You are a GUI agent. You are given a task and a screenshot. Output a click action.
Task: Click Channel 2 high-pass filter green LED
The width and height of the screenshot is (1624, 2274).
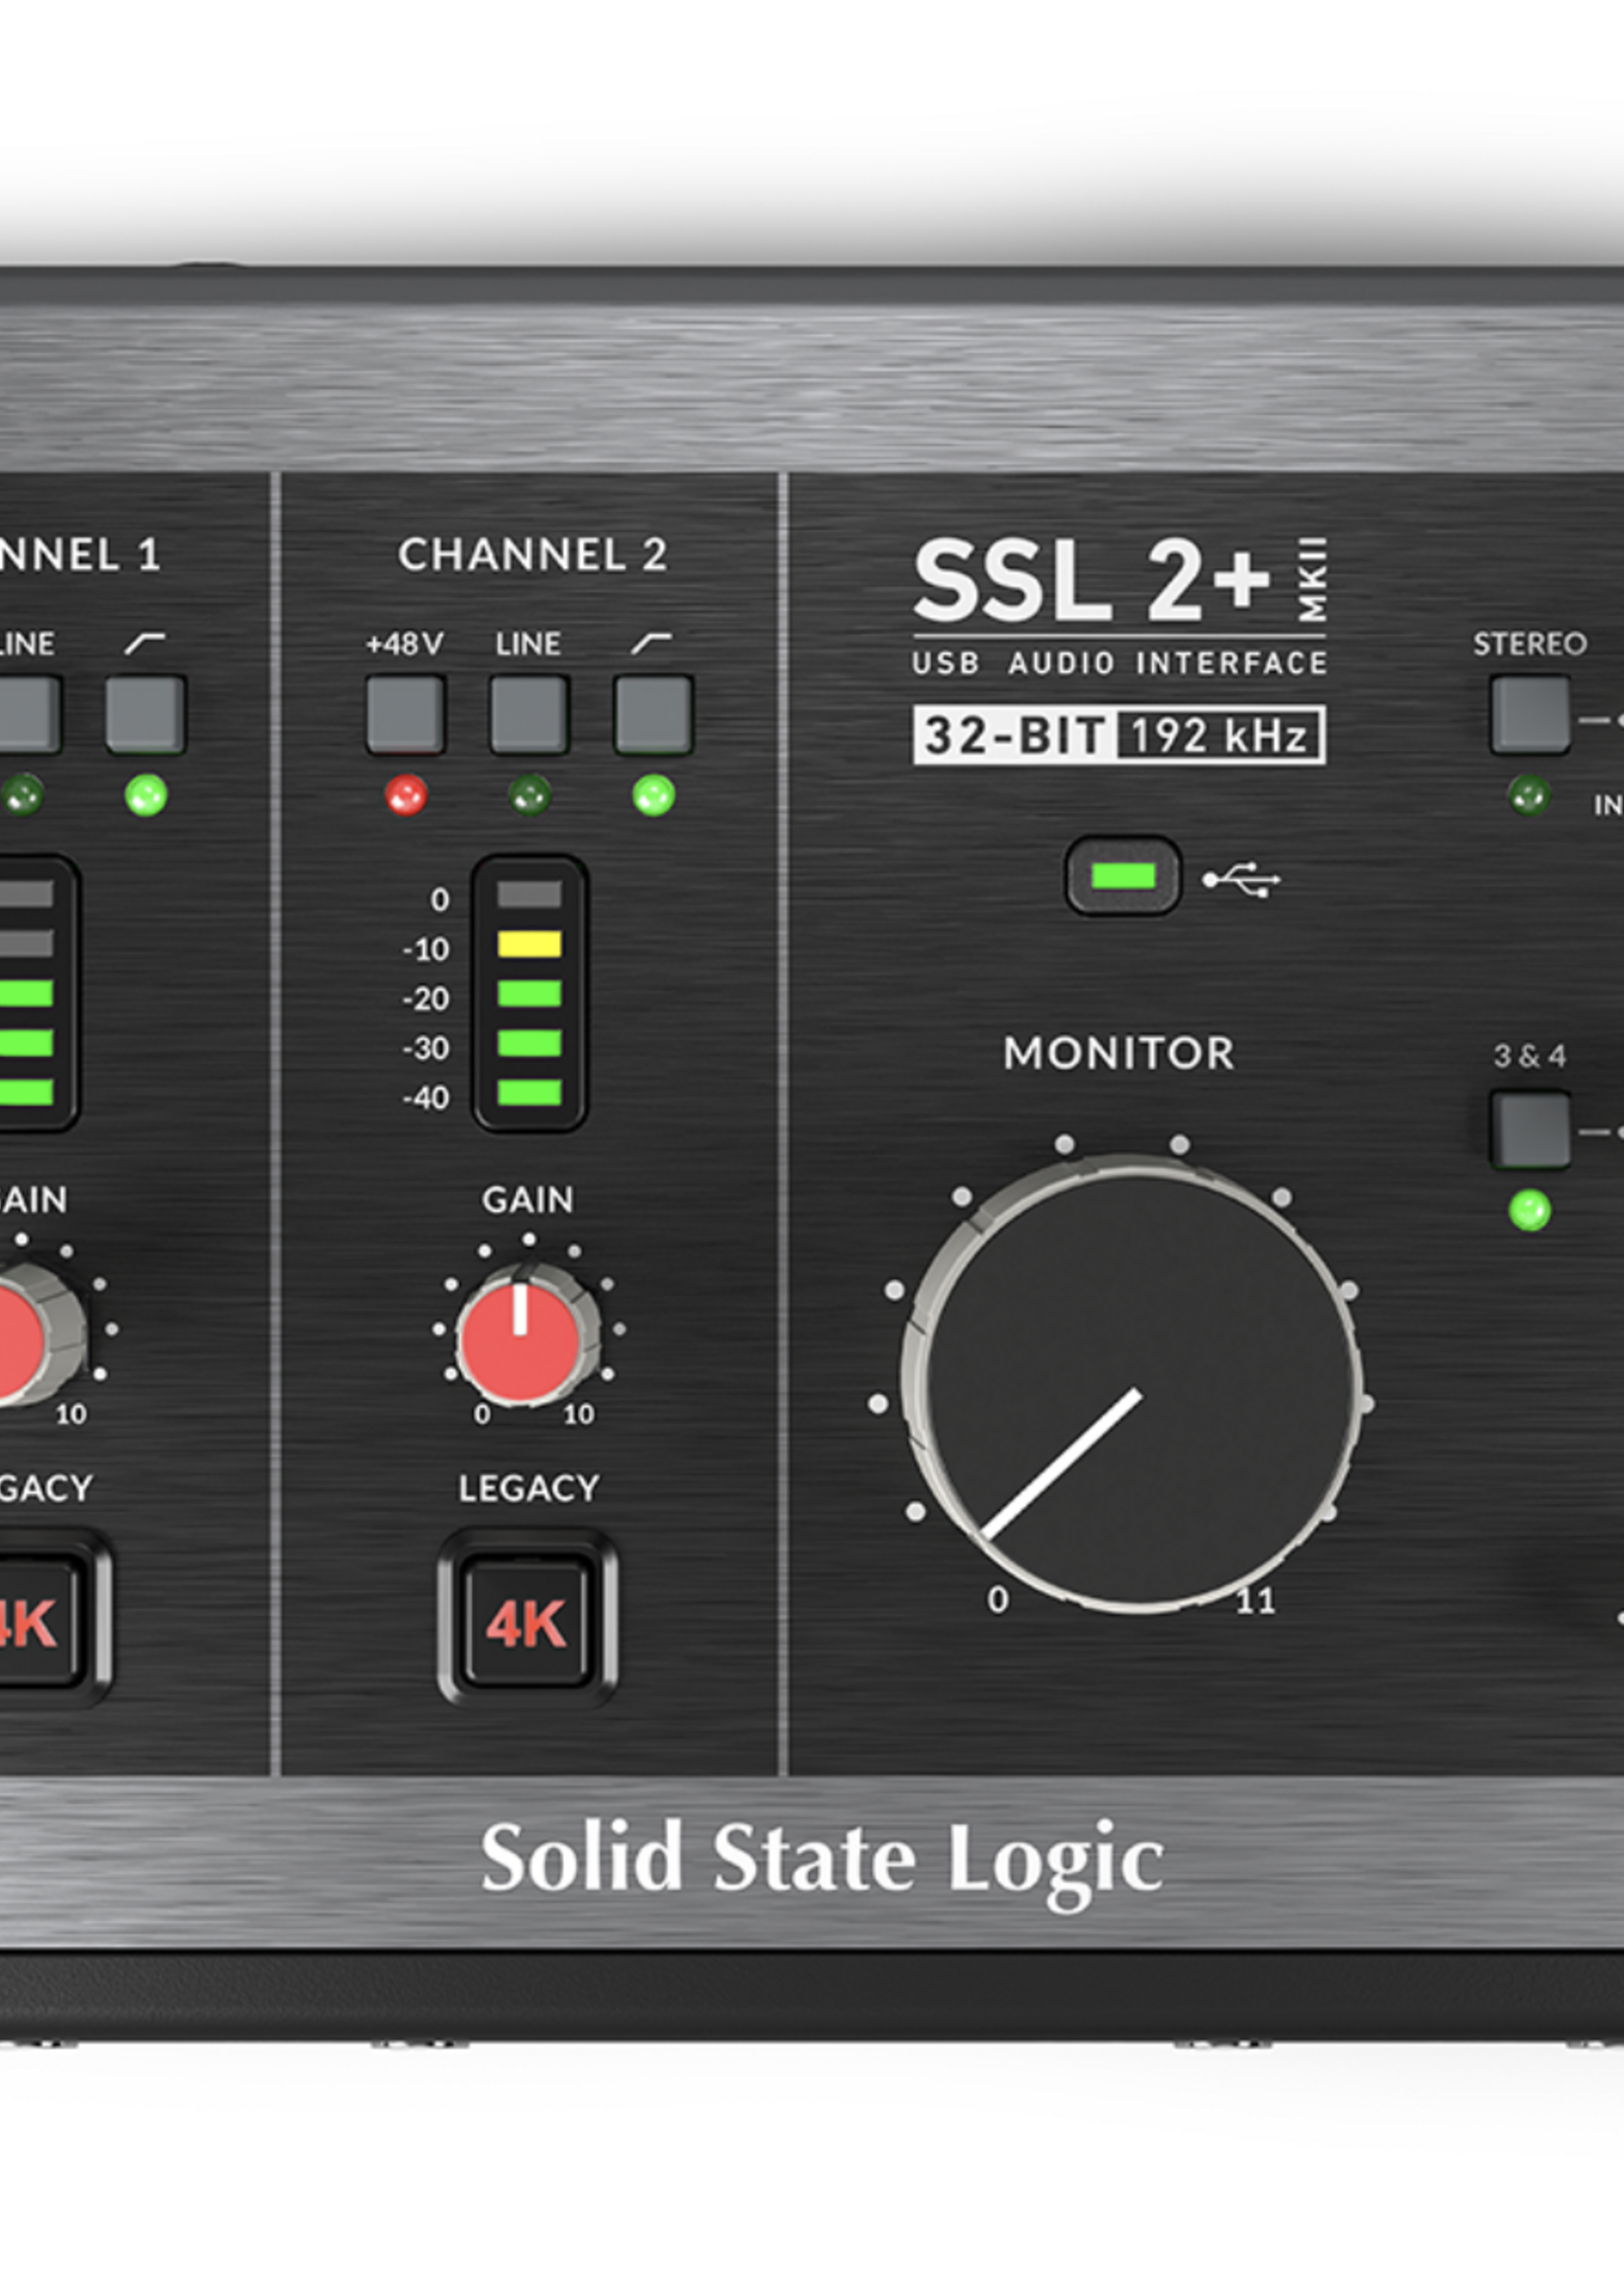click(x=653, y=796)
